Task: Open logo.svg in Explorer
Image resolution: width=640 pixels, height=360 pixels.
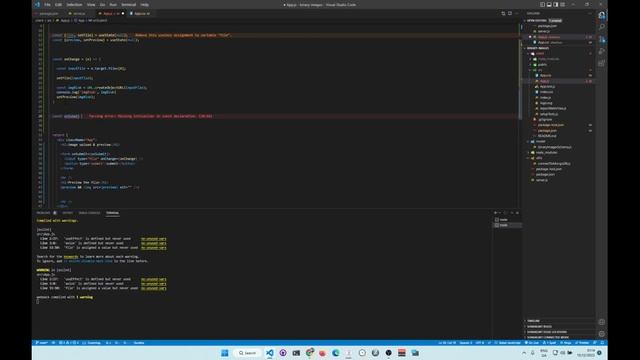Action: coord(546,103)
